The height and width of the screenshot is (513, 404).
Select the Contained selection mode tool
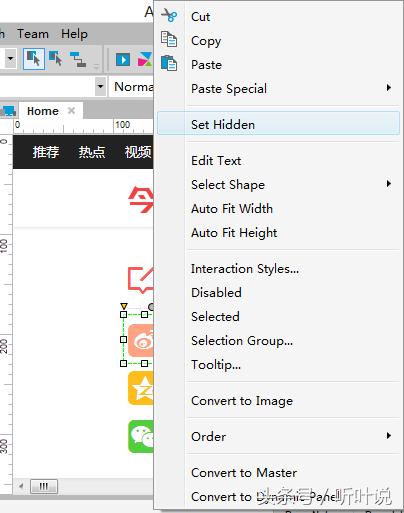click(55, 59)
